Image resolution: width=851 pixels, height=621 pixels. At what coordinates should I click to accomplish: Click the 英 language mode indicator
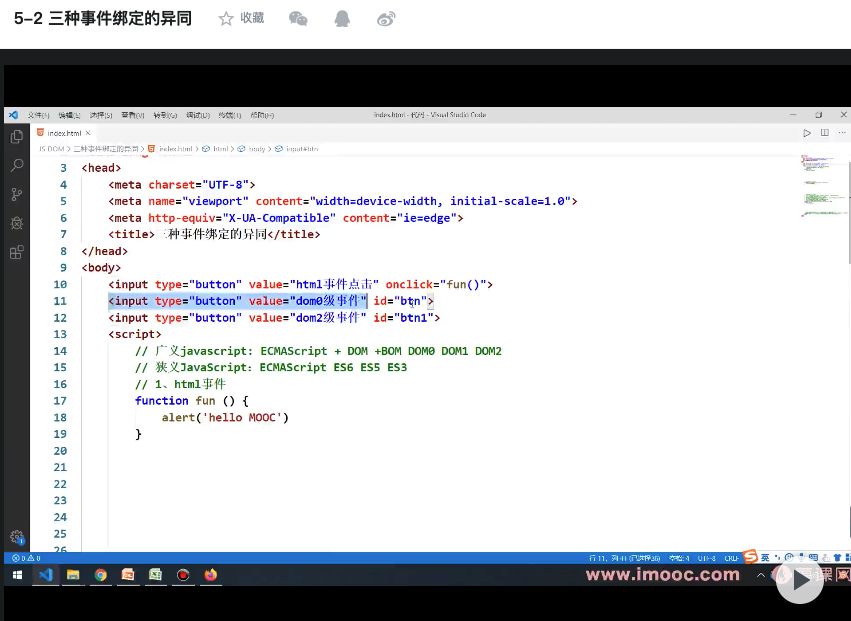point(765,557)
